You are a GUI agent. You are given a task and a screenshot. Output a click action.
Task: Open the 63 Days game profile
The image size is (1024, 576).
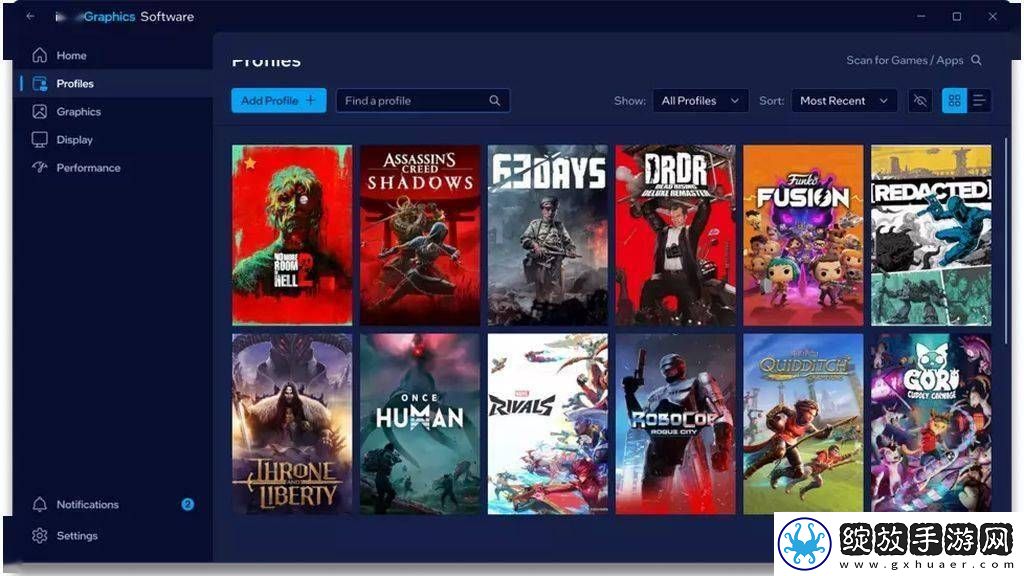[548, 235]
